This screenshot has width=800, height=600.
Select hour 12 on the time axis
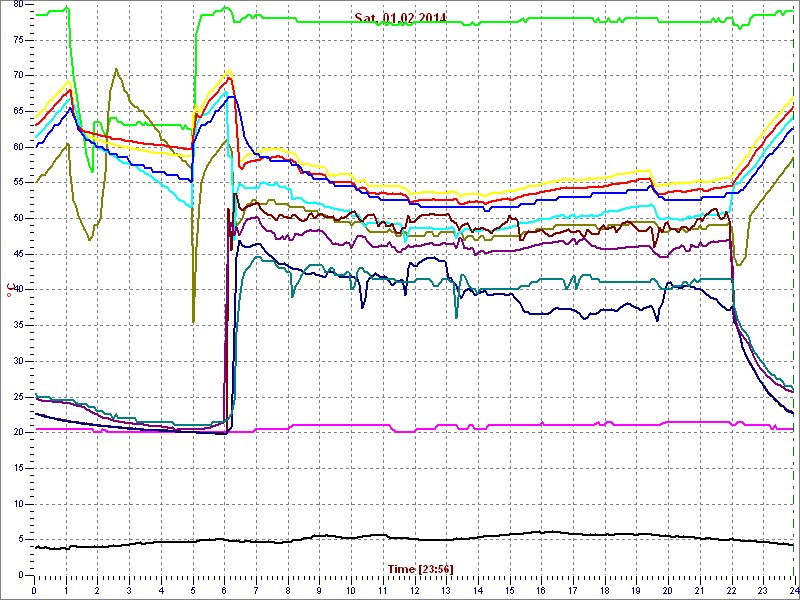click(414, 590)
